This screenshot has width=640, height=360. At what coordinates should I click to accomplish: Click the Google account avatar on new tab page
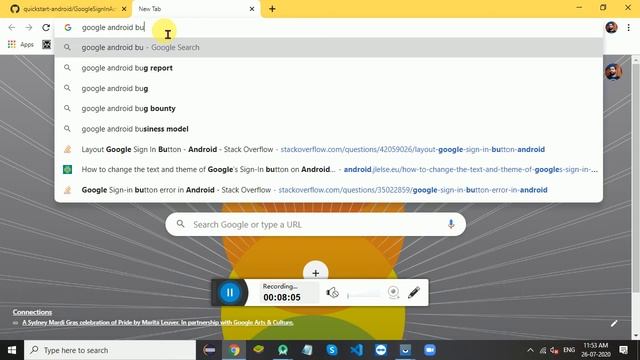[x=613, y=72]
